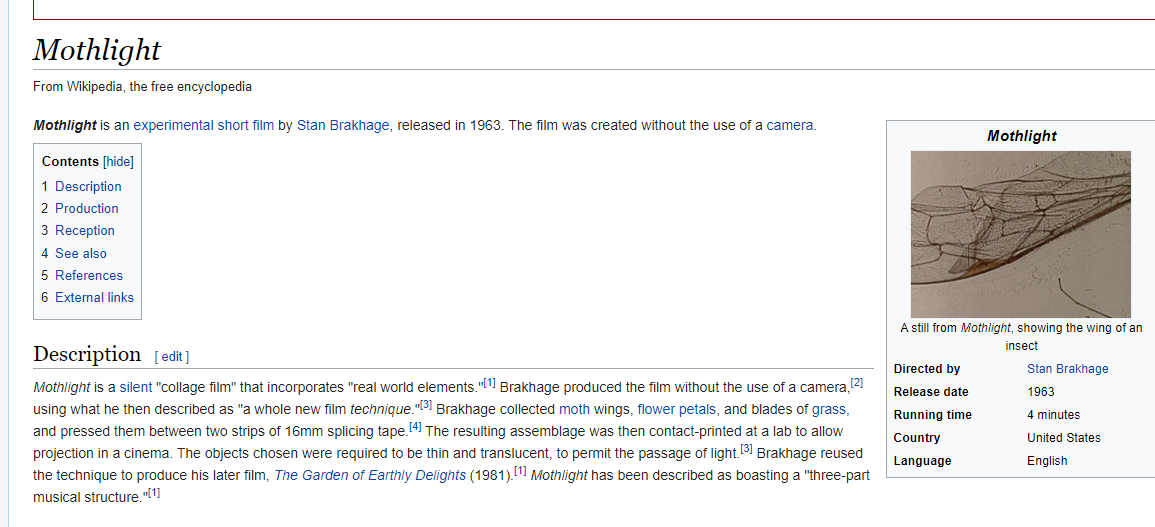This screenshot has height=527, width=1155.
Task: Open Stan Brakhage link in infobox
Action: pyautogui.click(x=1067, y=369)
